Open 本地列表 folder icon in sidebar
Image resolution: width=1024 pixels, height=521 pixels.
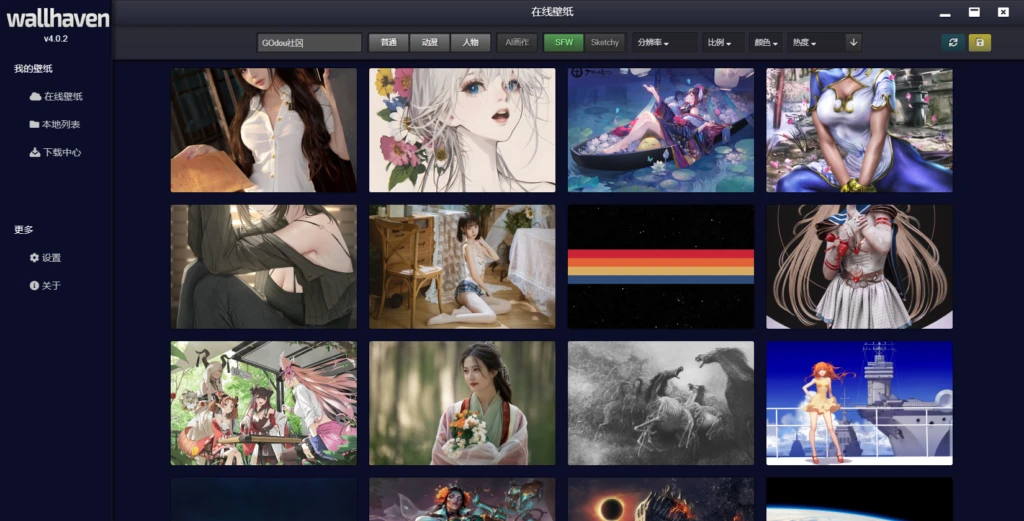pos(35,125)
